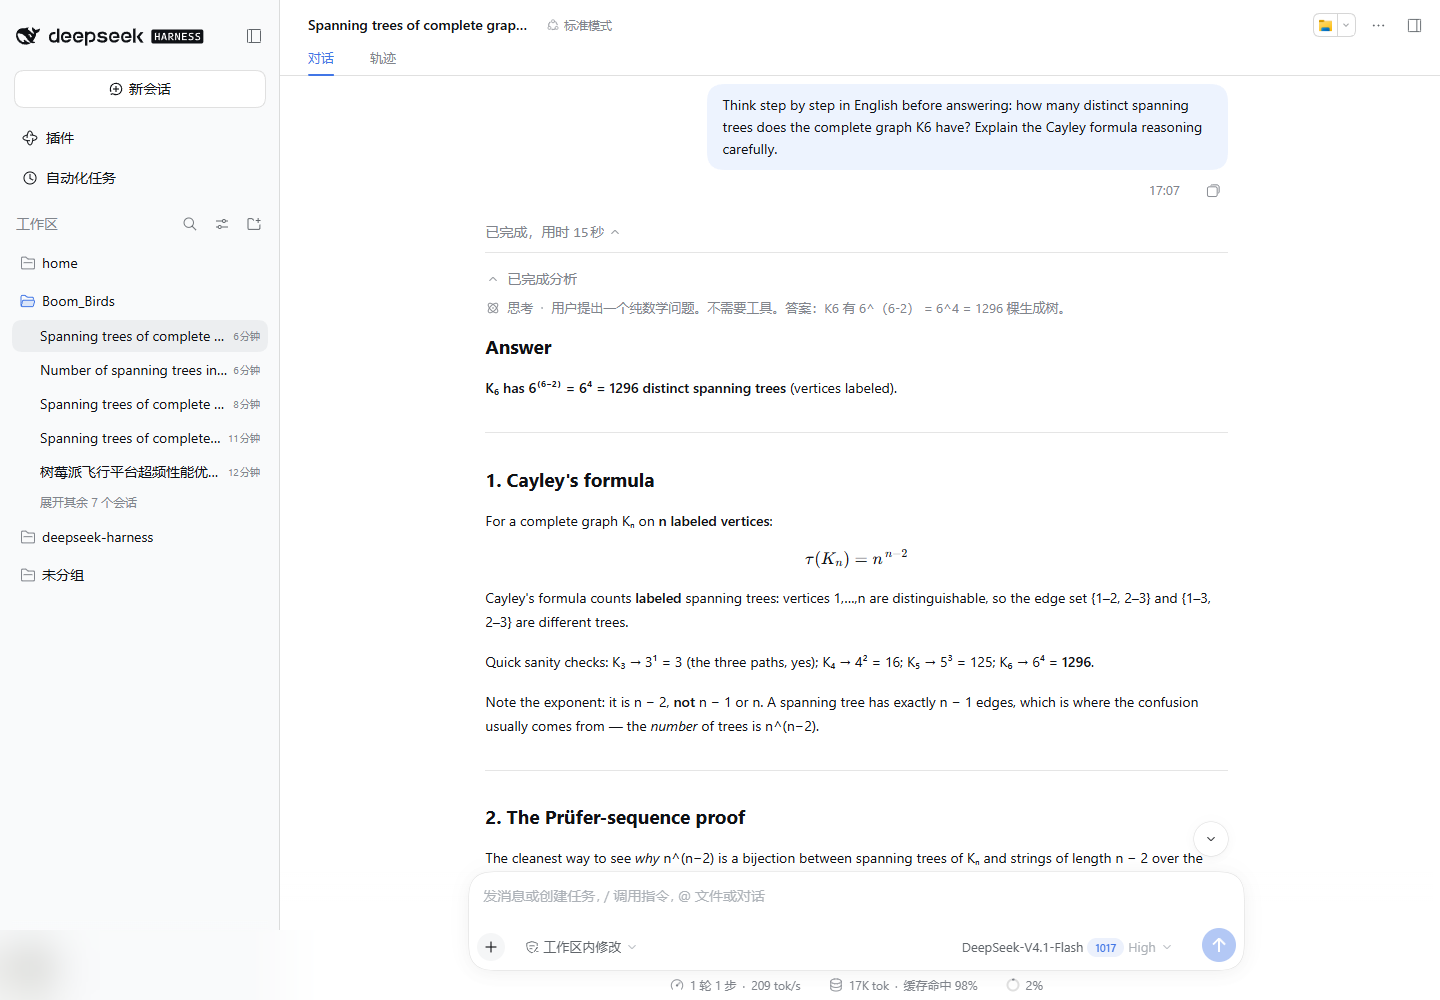This screenshot has height=1000, width=1440.
Task: Expand 展开其余 7 个会话 link
Action: coord(88,503)
